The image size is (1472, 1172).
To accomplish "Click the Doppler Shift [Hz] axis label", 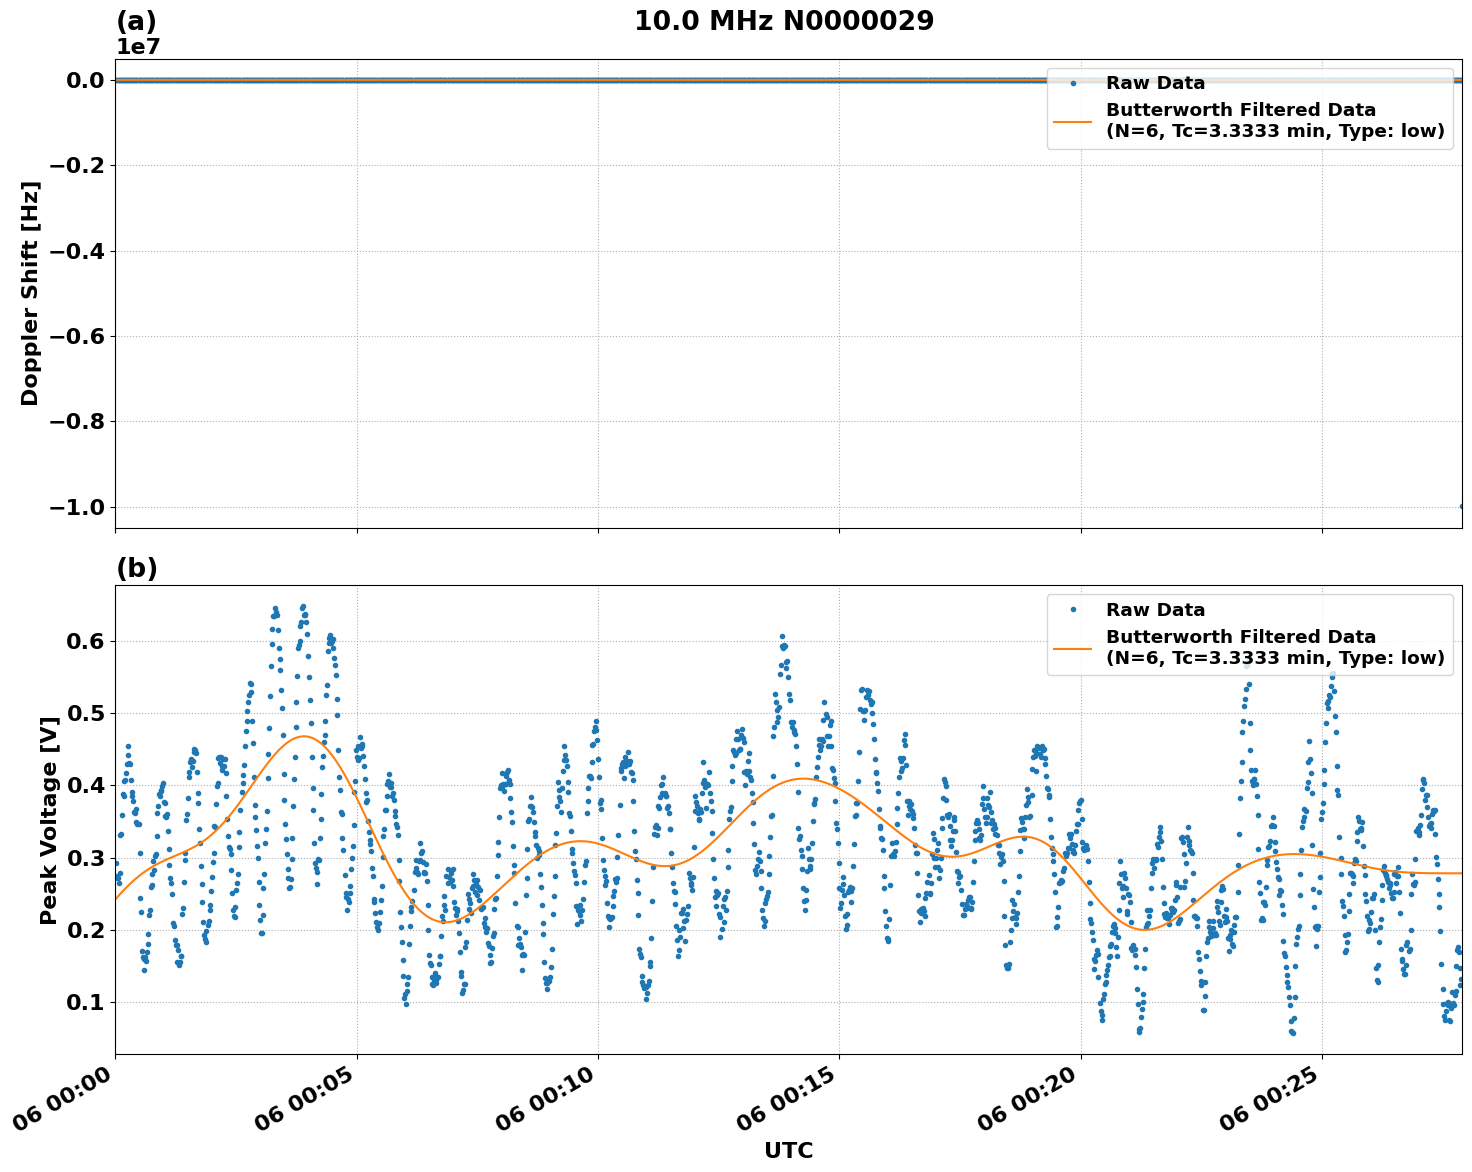I will click(30, 294).
